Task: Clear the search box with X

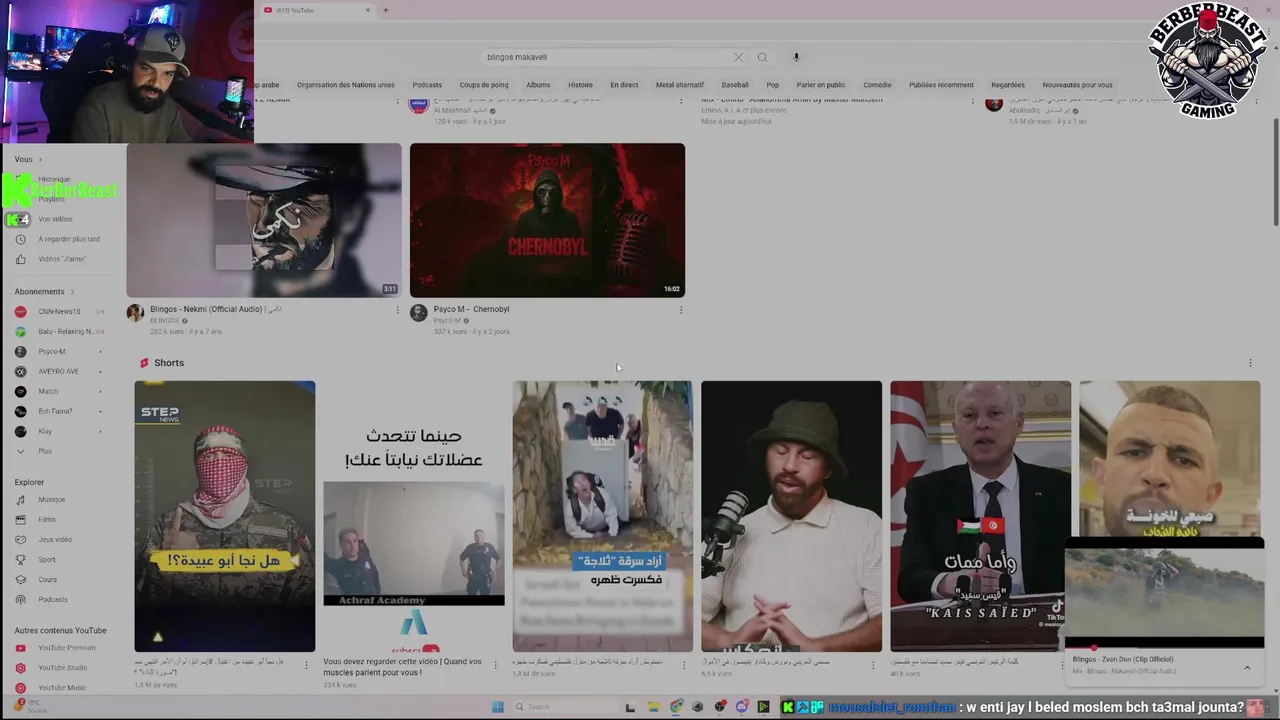Action: pos(738,57)
